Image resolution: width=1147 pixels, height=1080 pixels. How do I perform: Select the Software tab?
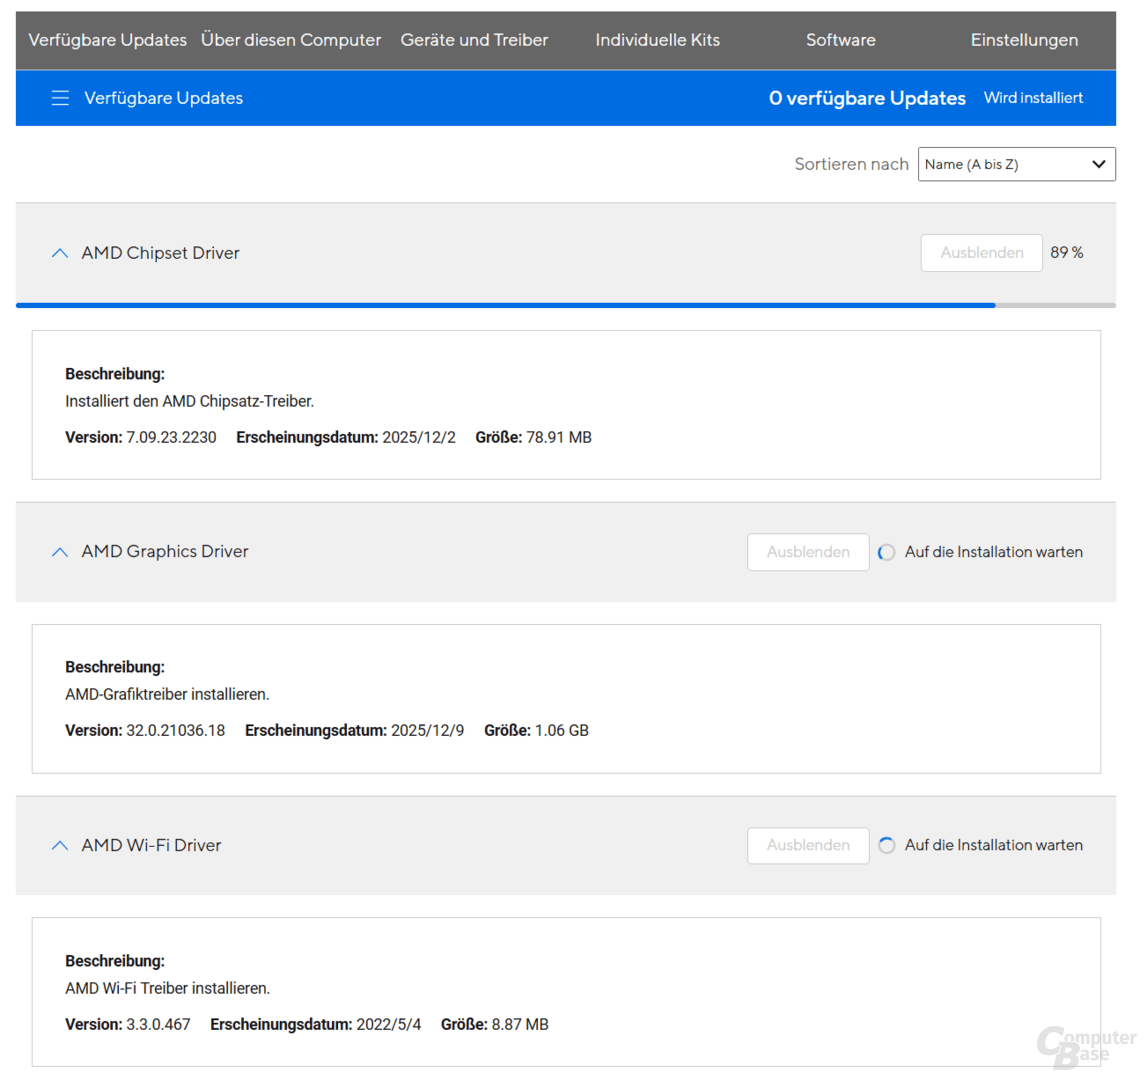tap(840, 40)
